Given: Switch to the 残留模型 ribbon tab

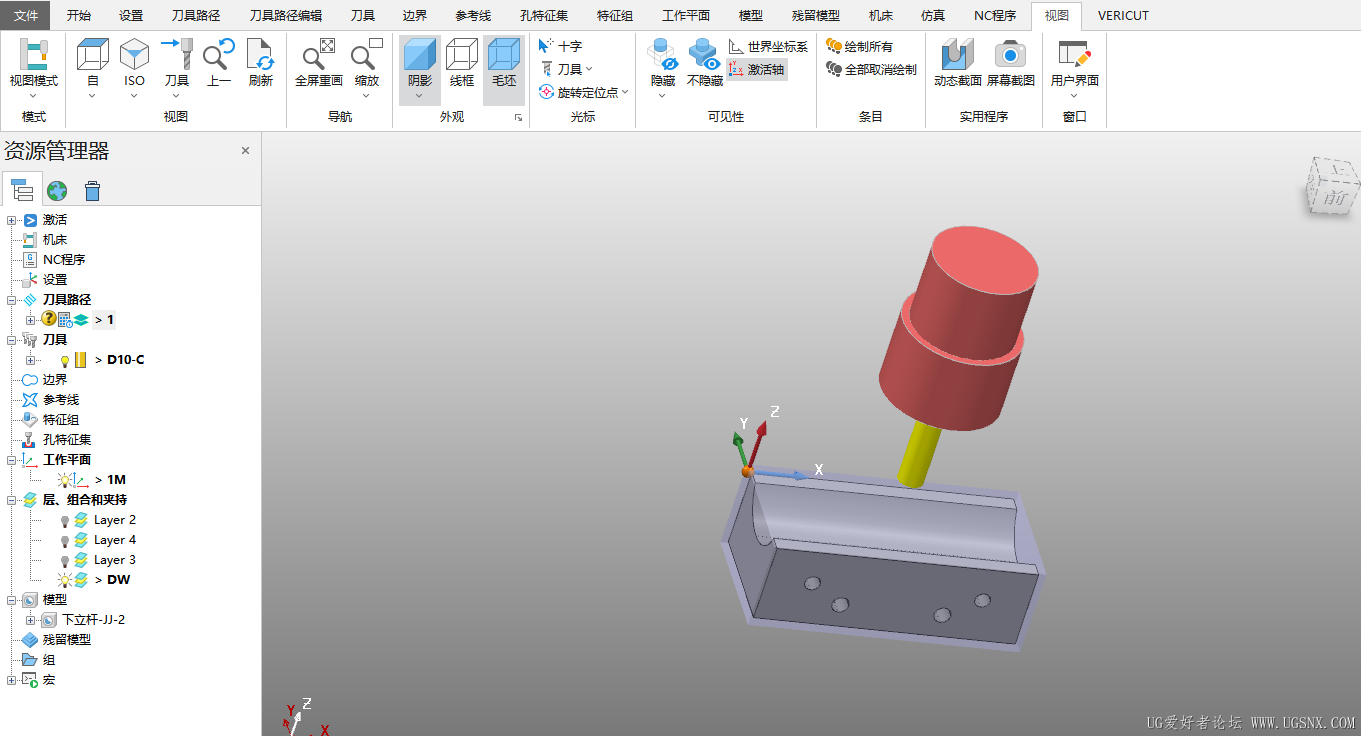Looking at the screenshot, I should click(x=816, y=15).
